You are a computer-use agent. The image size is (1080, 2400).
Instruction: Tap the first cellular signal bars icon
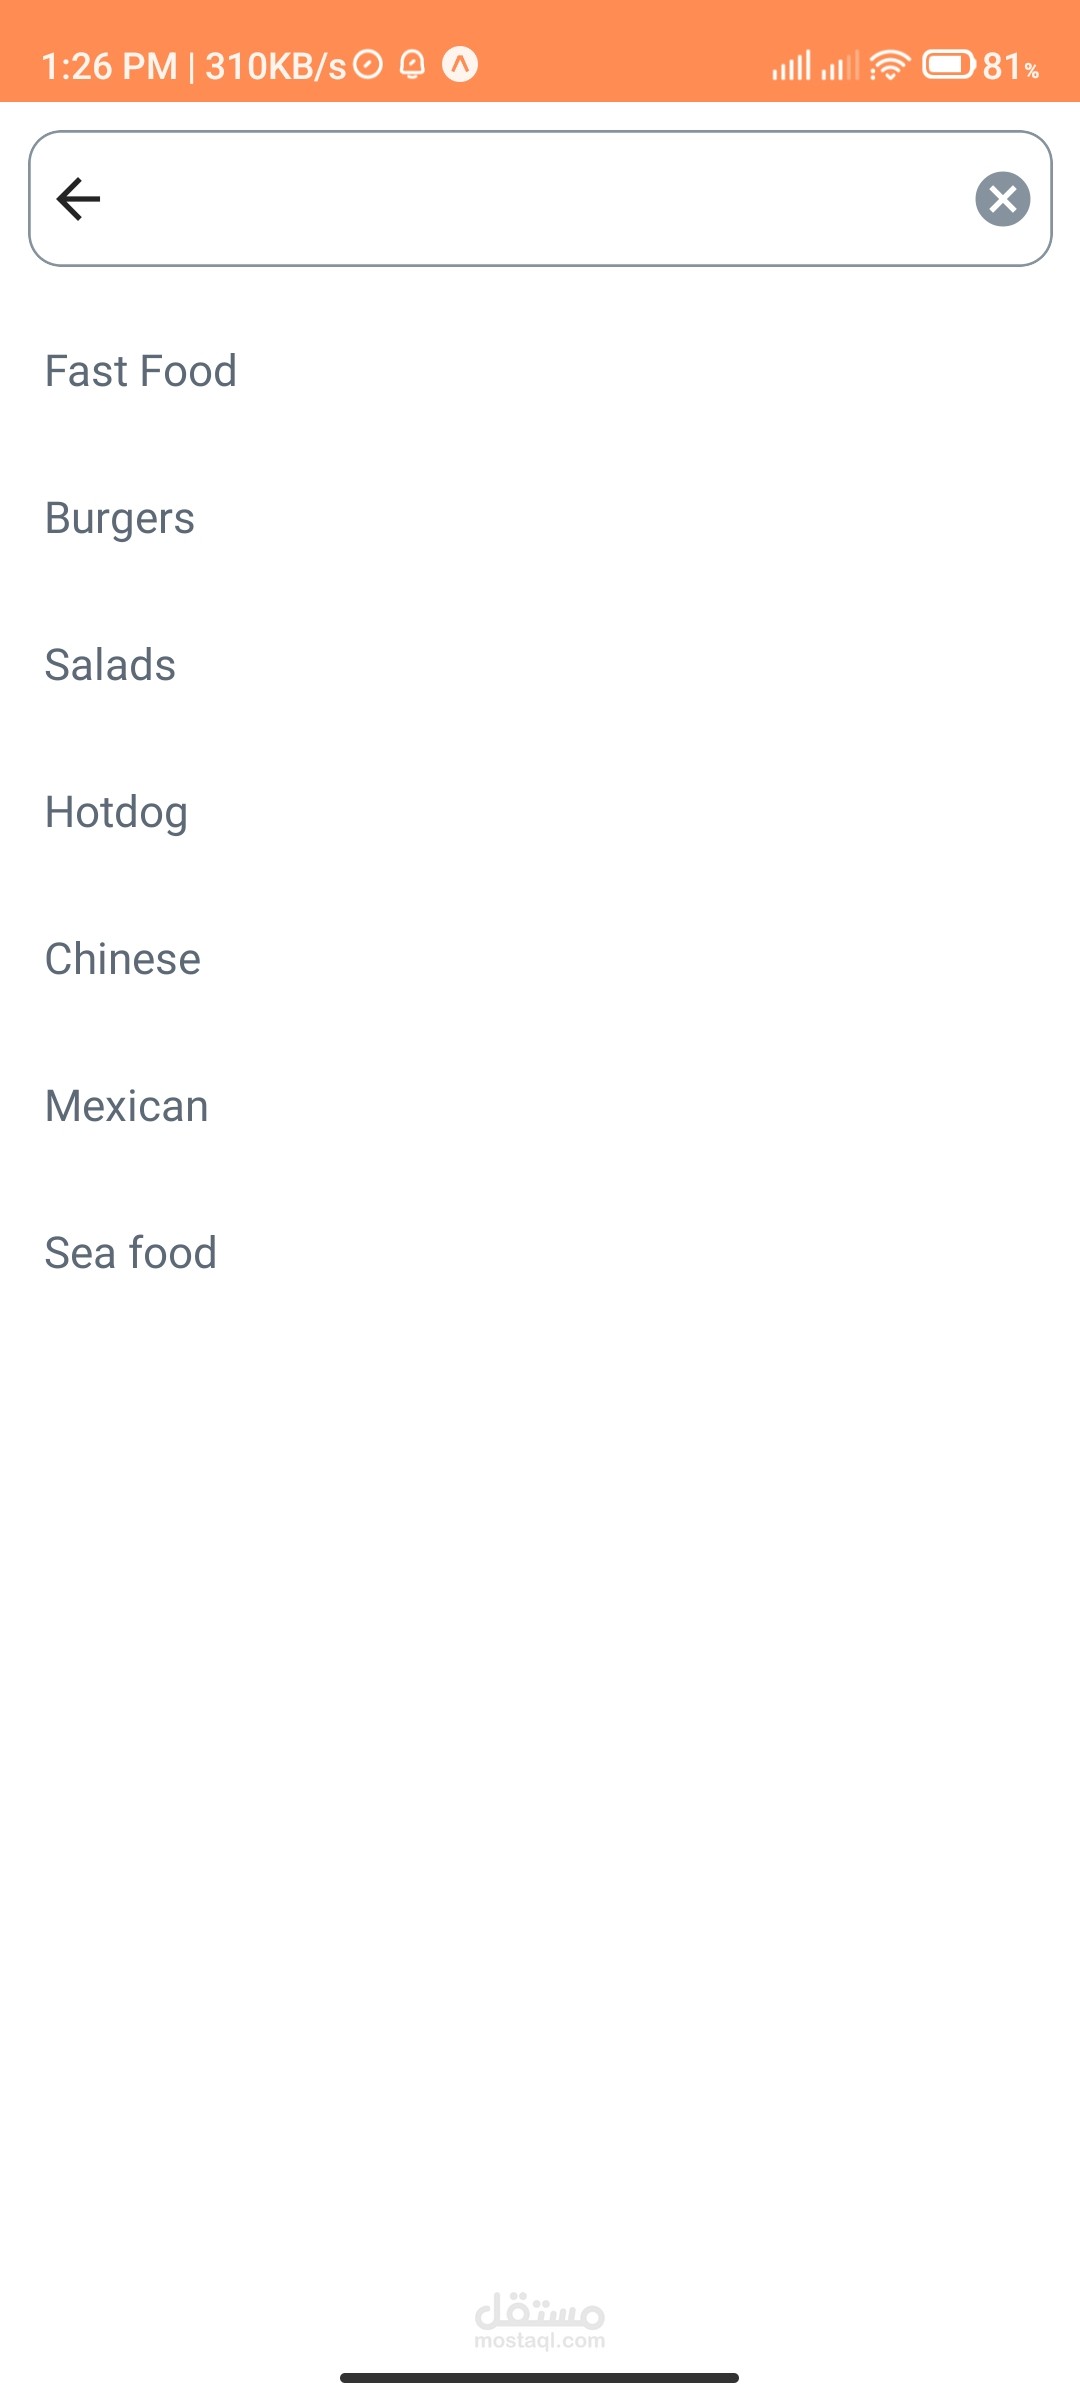tap(791, 66)
